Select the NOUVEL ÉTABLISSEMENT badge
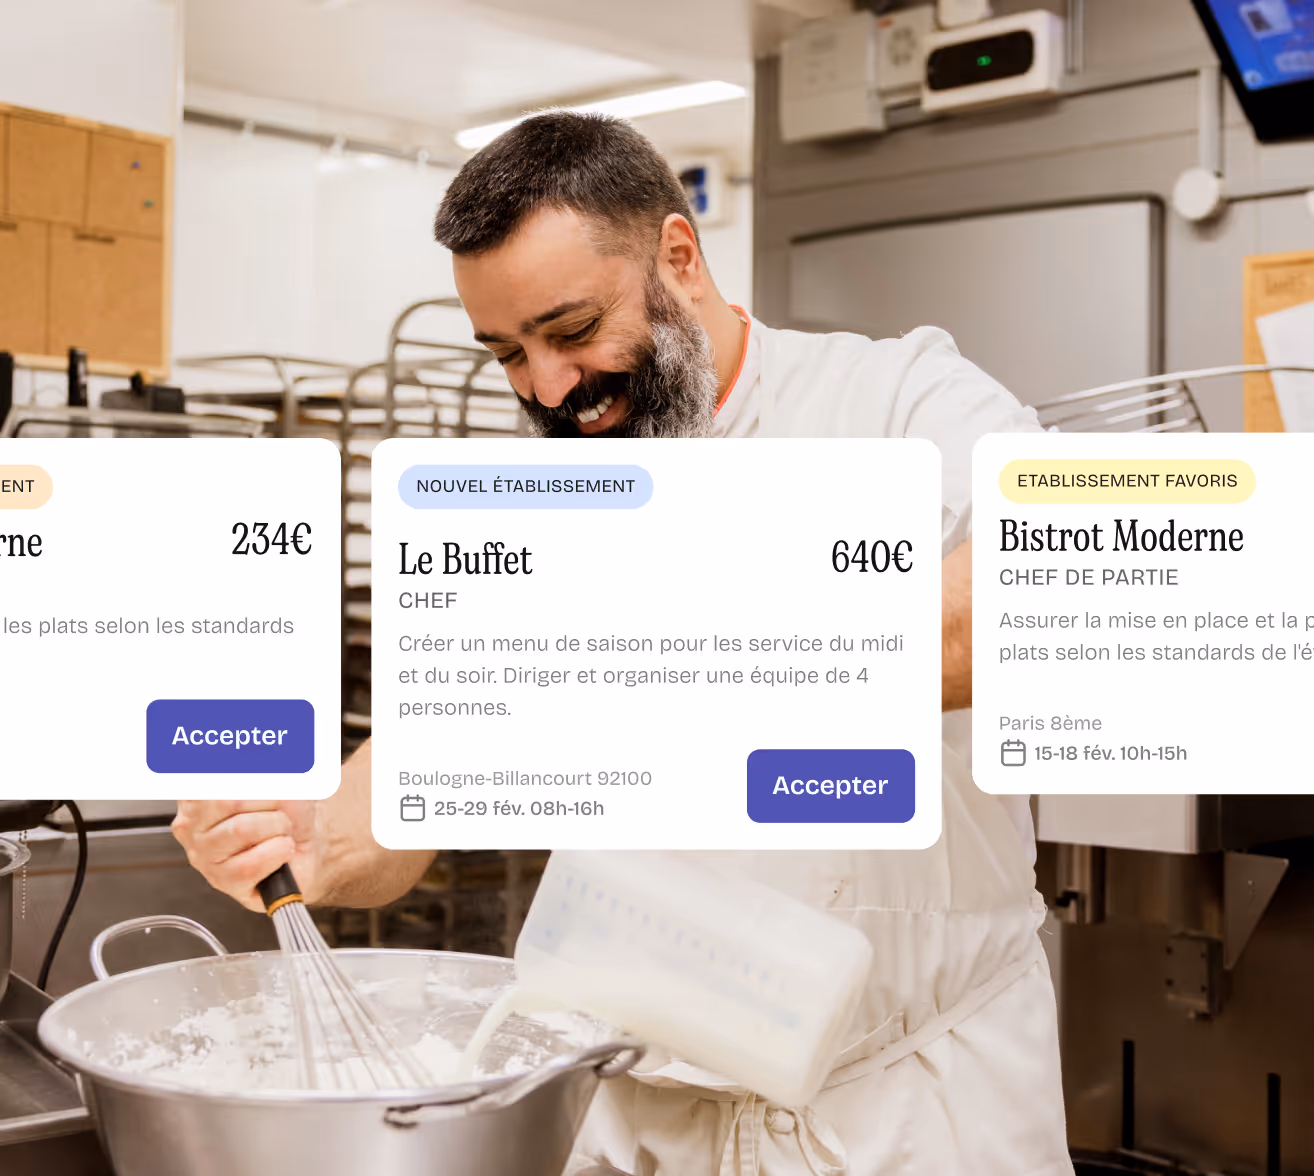This screenshot has width=1314, height=1176. pyautogui.click(x=525, y=486)
